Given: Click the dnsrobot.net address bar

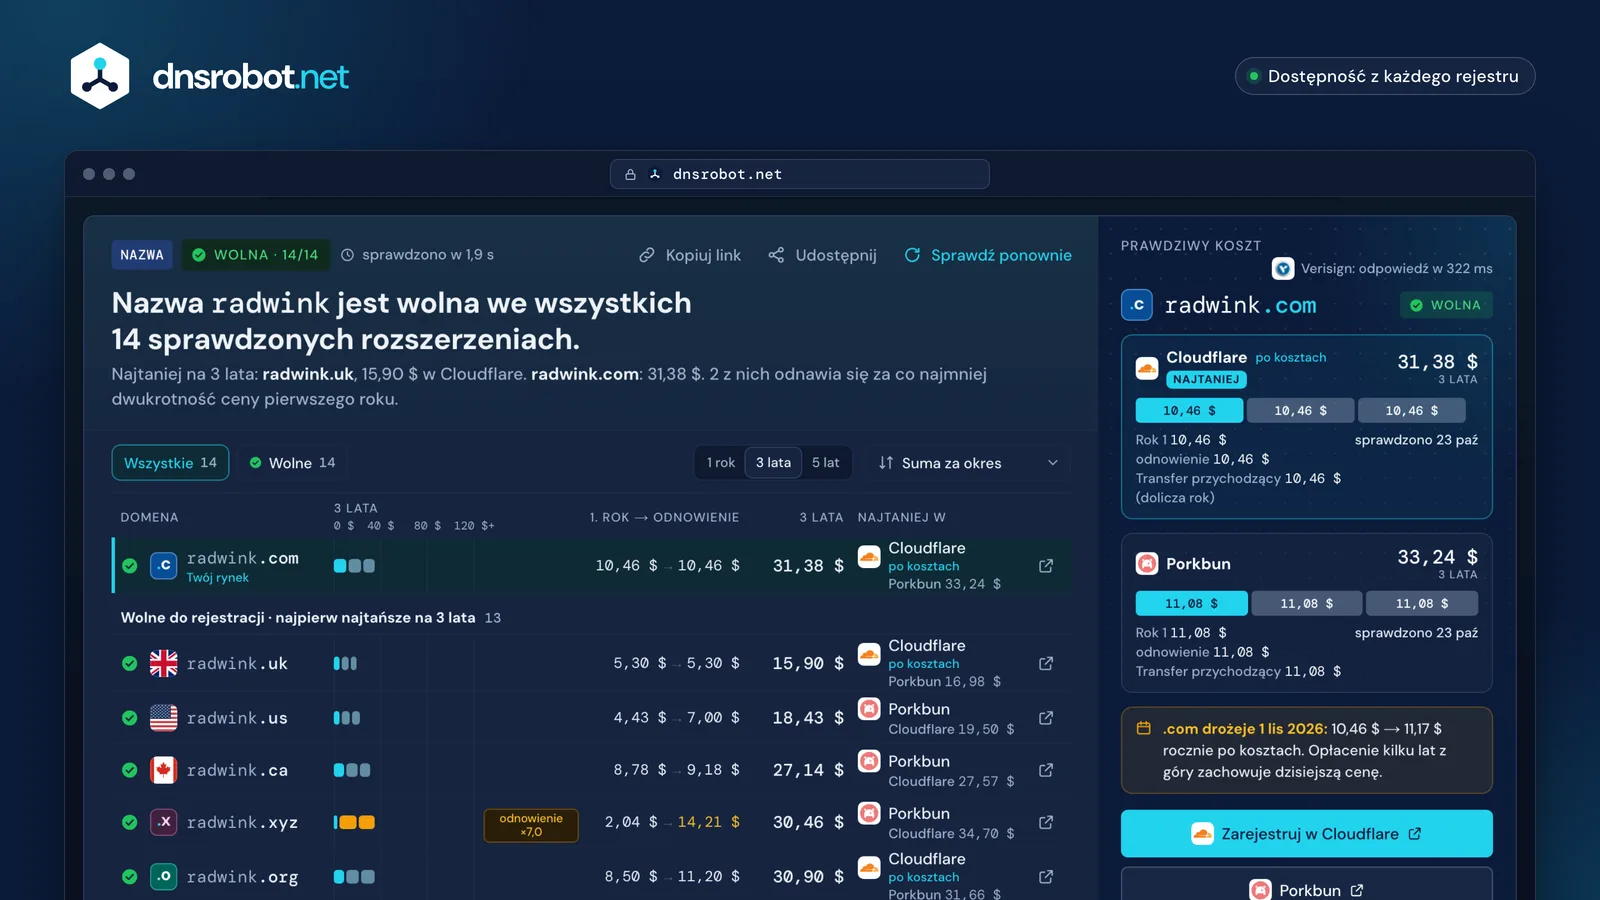Looking at the screenshot, I should [800, 174].
